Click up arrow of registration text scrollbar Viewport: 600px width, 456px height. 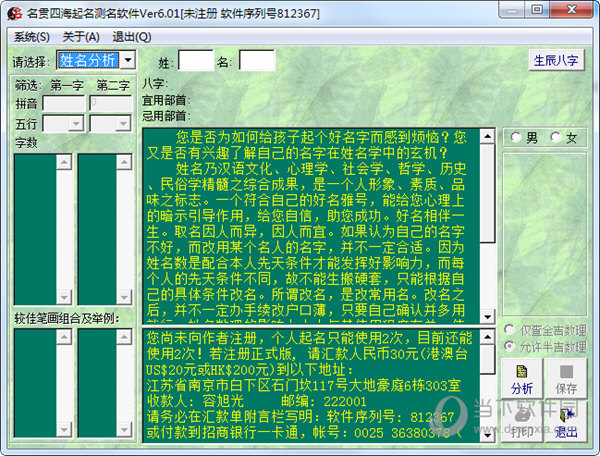(488, 337)
